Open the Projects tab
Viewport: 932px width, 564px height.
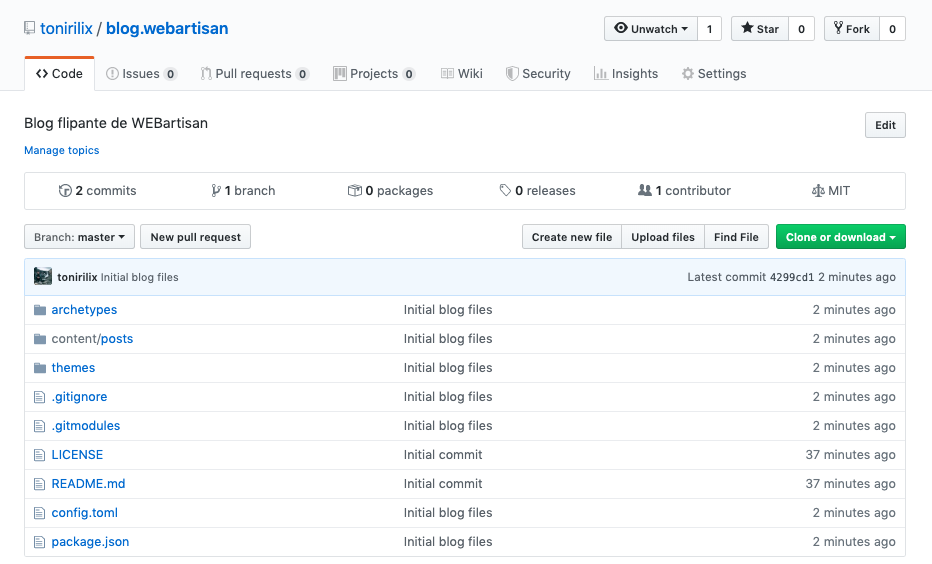coord(374,74)
